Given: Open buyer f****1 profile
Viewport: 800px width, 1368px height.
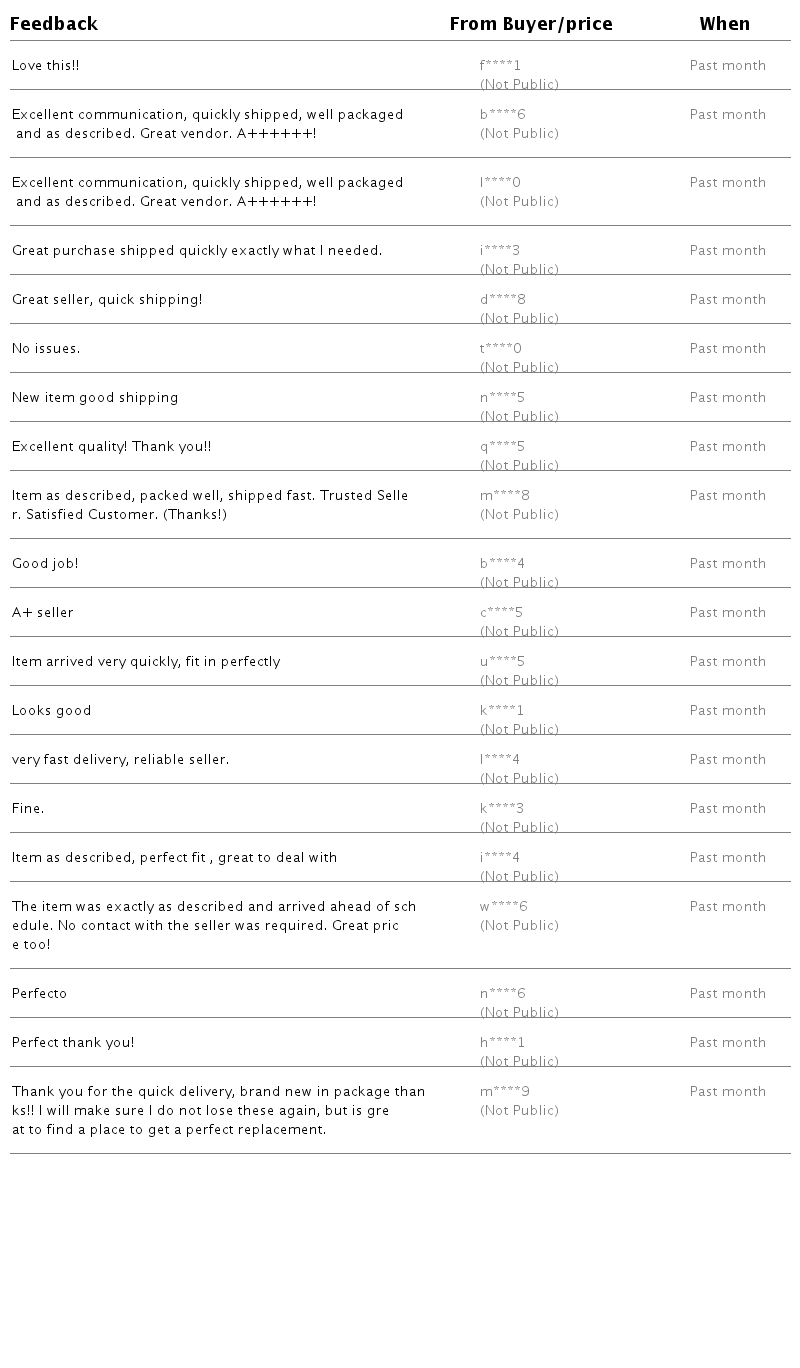Looking at the screenshot, I should (x=501, y=66).
